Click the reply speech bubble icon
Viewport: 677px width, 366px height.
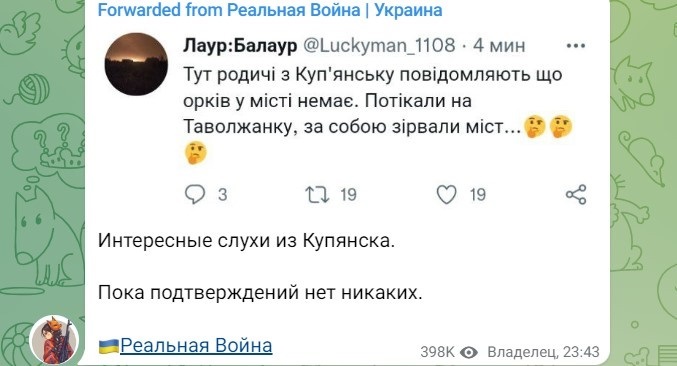[195, 194]
